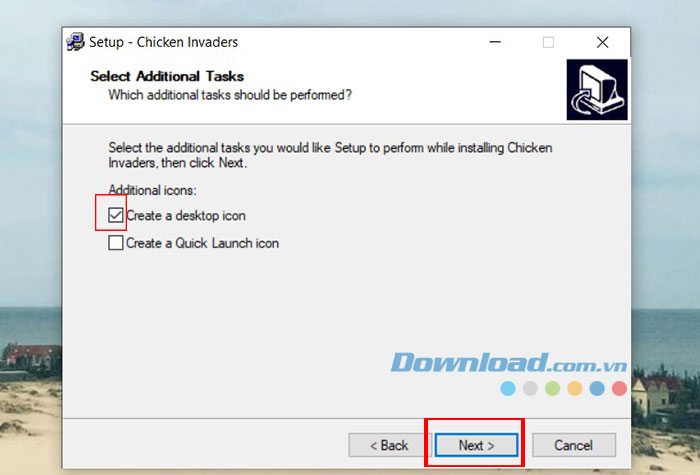The height and width of the screenshot is (475, 700).
Task: Click the Setup installer icon in title bar
Action: tap(75, 42)
